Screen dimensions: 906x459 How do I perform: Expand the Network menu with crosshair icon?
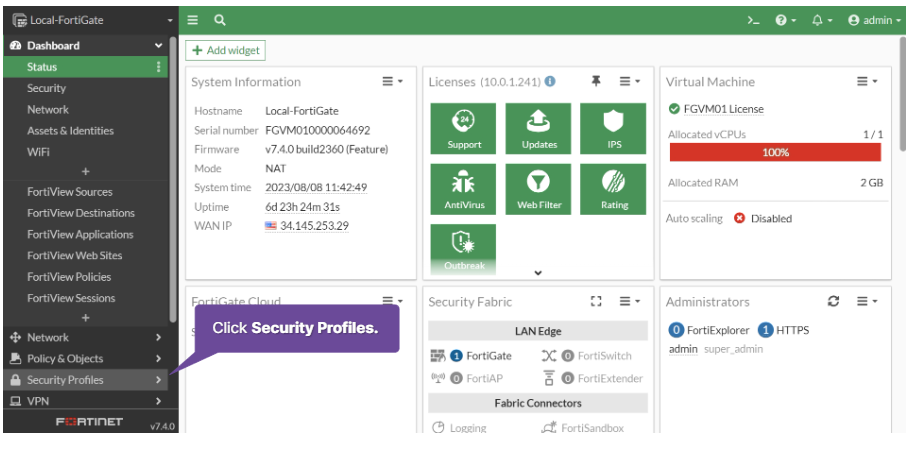[x=86, y=338]
